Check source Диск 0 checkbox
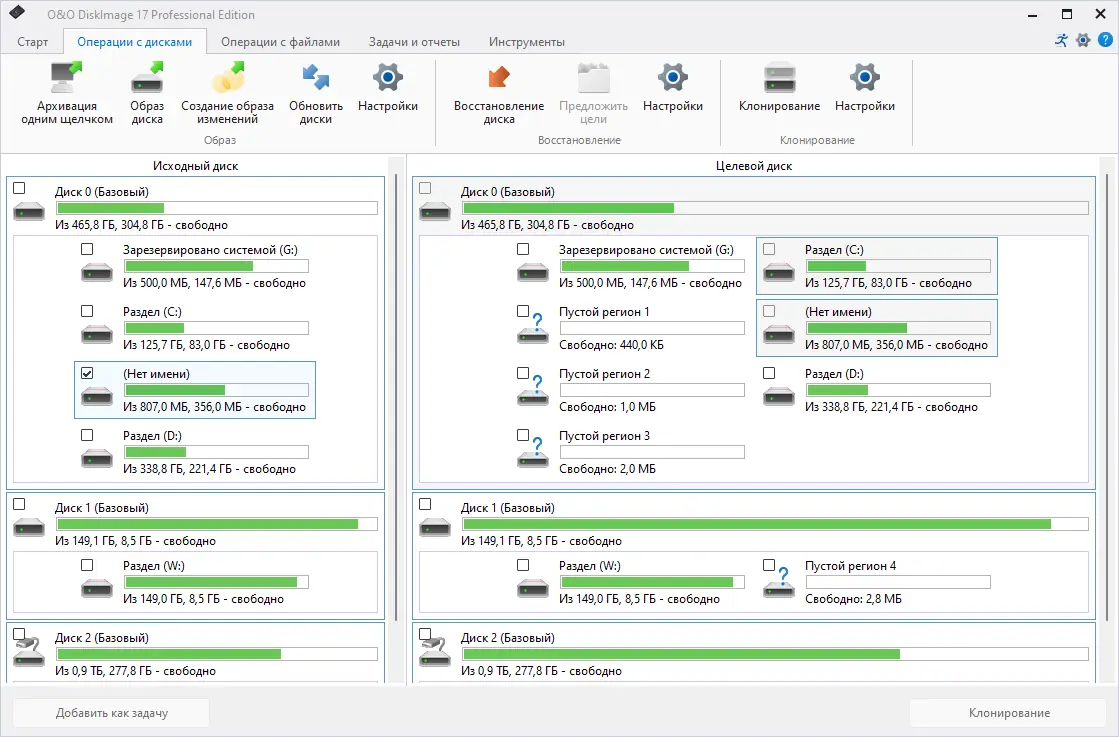 19,188
